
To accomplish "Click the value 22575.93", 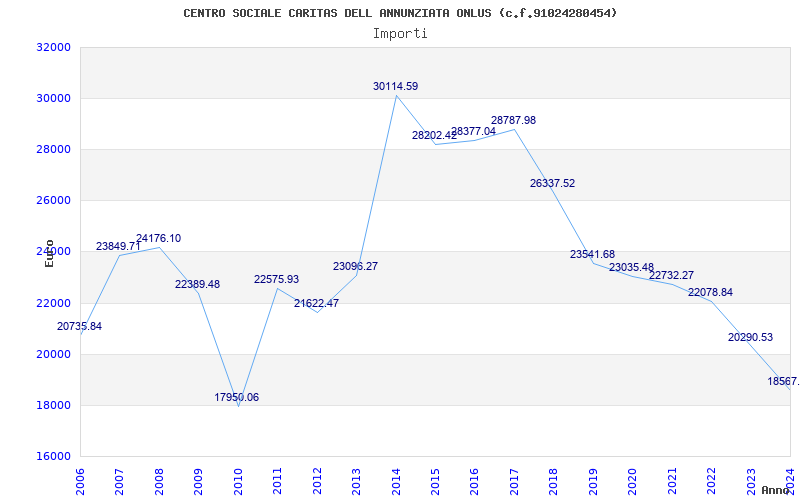I will click(277, 279).
